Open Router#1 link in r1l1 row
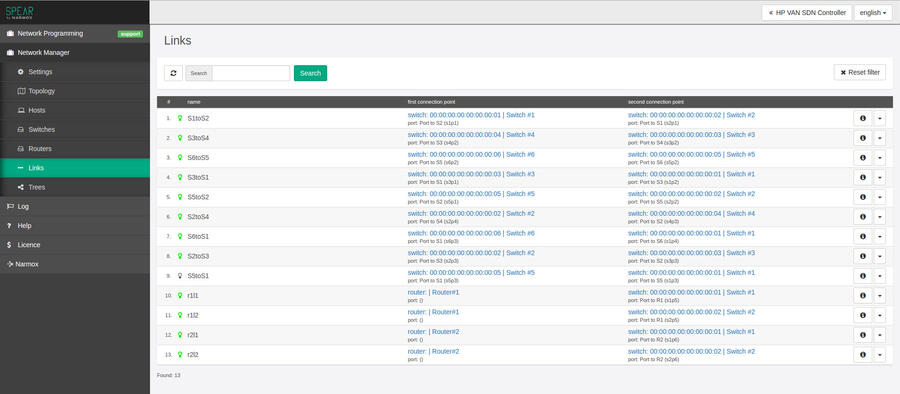The width and height of the screenshot is (900, 394). click(445, 292)
